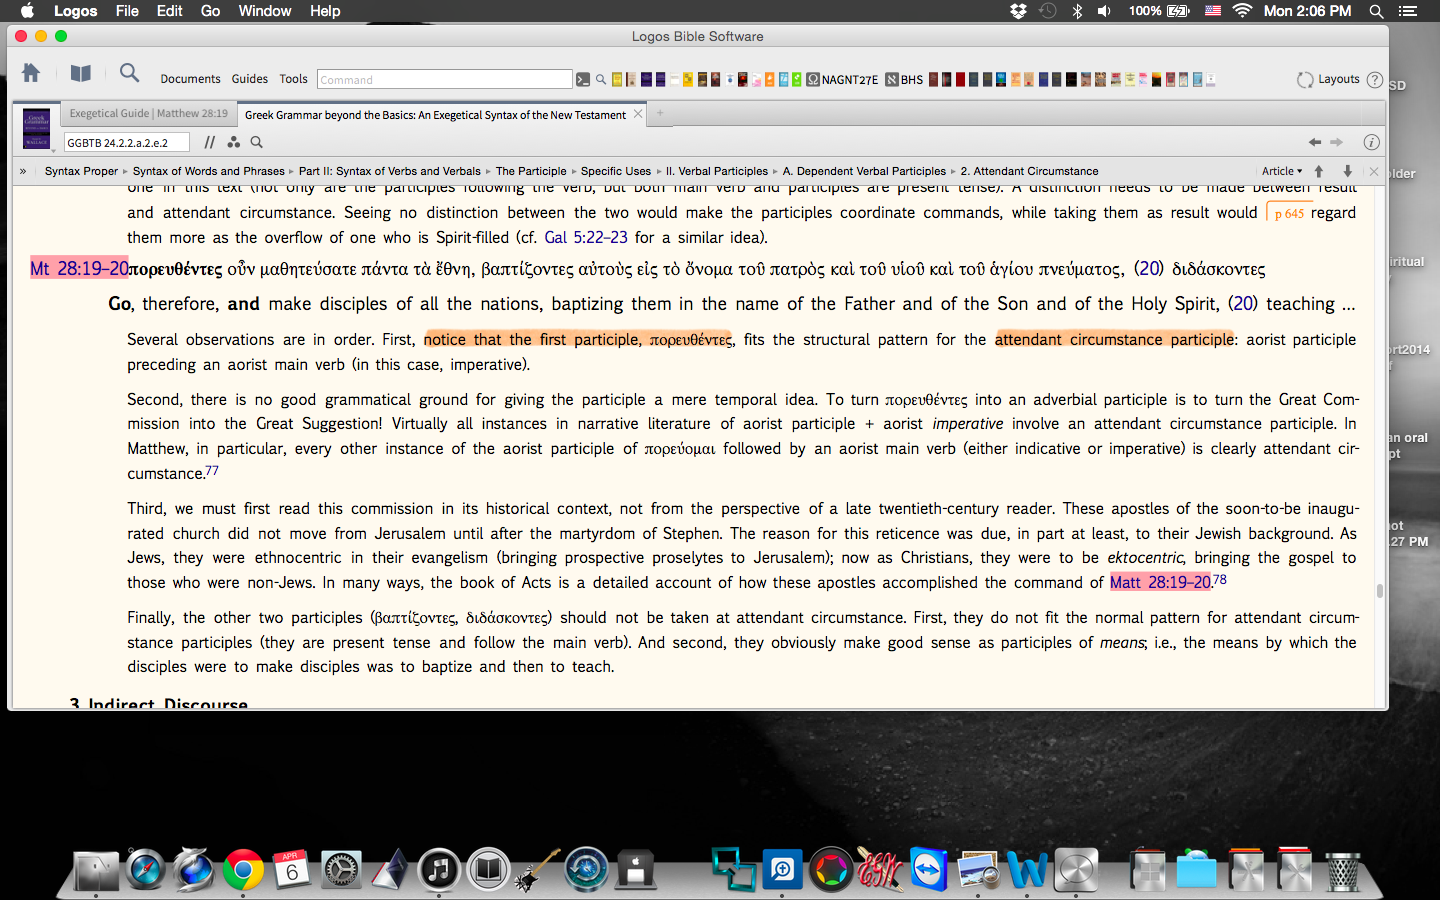Open the Logos Home page icon
The image size is (1440, 900).
point(31,73)
